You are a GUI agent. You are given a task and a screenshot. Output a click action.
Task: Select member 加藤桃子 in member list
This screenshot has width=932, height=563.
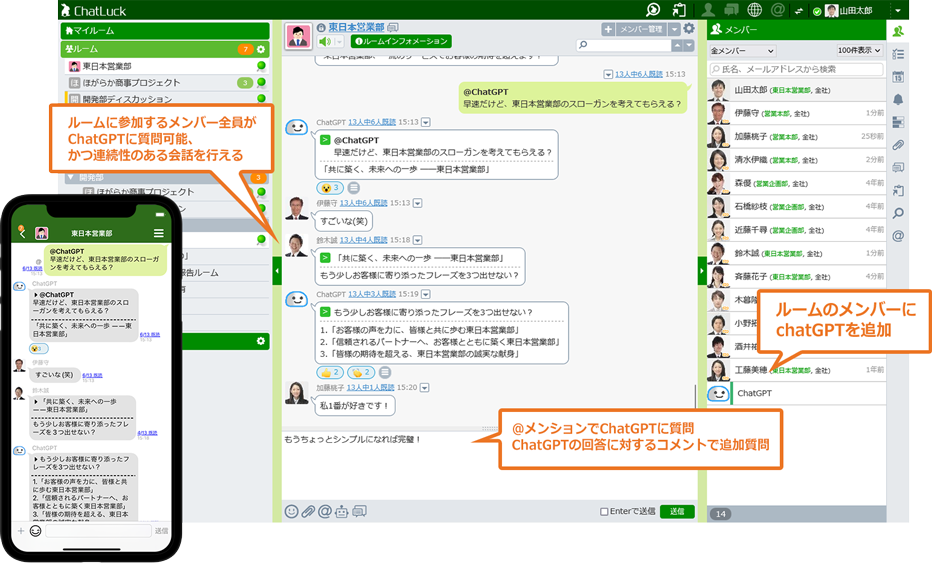click(796, 137)
